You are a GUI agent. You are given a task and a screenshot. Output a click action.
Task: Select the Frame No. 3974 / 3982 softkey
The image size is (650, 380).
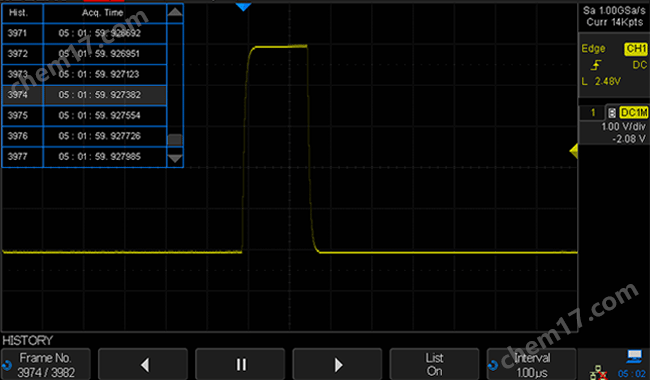[x=46, y=364]
